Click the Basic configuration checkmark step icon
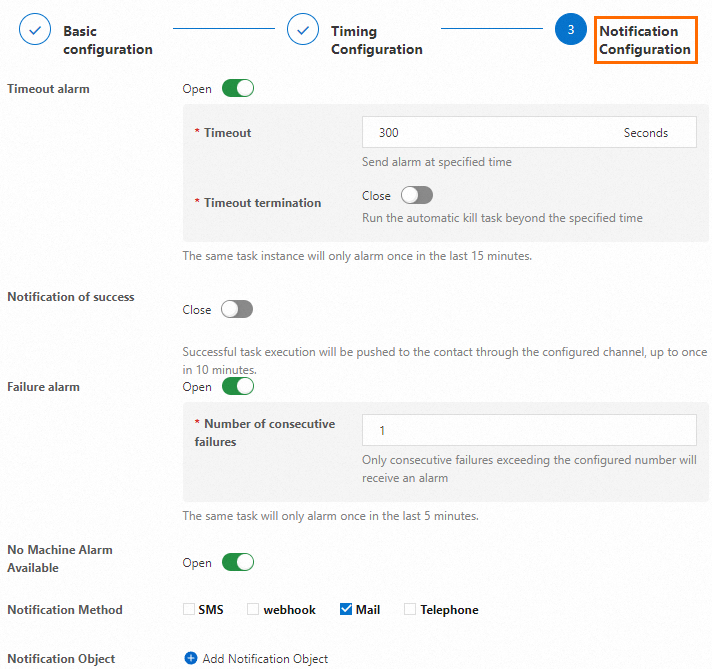Image resolution: width=712 pixels, height=669 pixels. 35,30
